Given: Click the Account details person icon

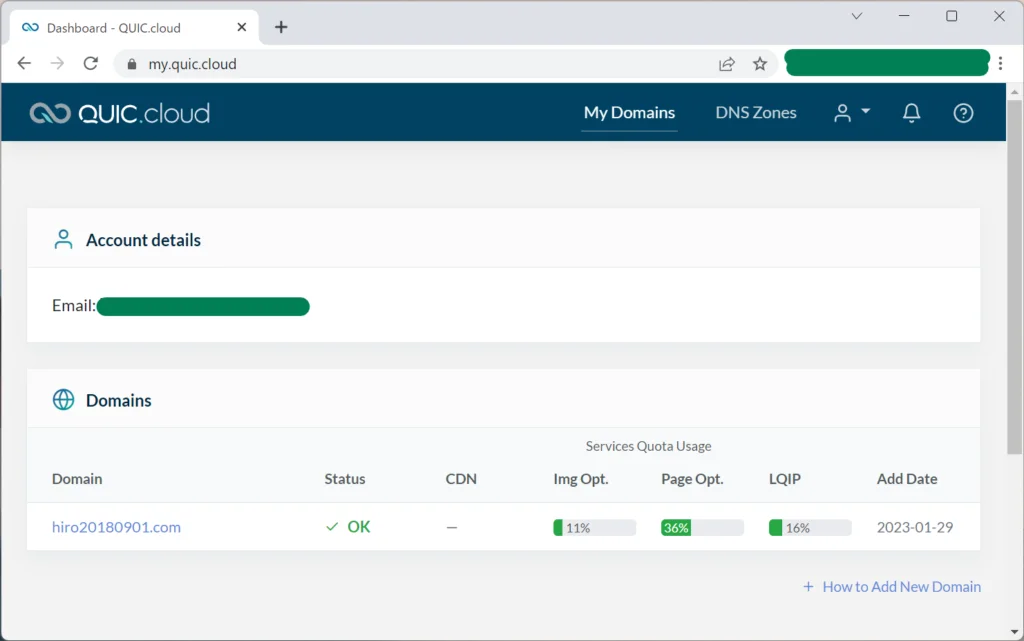Looking at the screenshot, I should [63, 240].
